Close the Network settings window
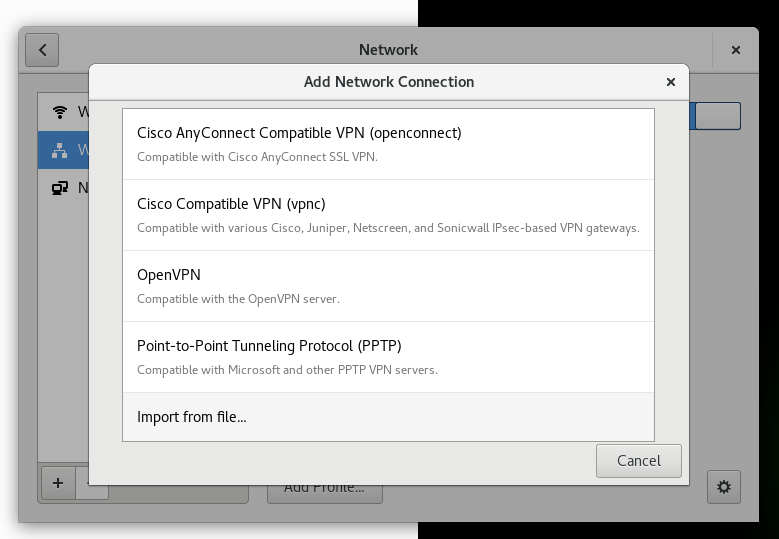Viewport: 779px width, 539px height. coord(736,50)
